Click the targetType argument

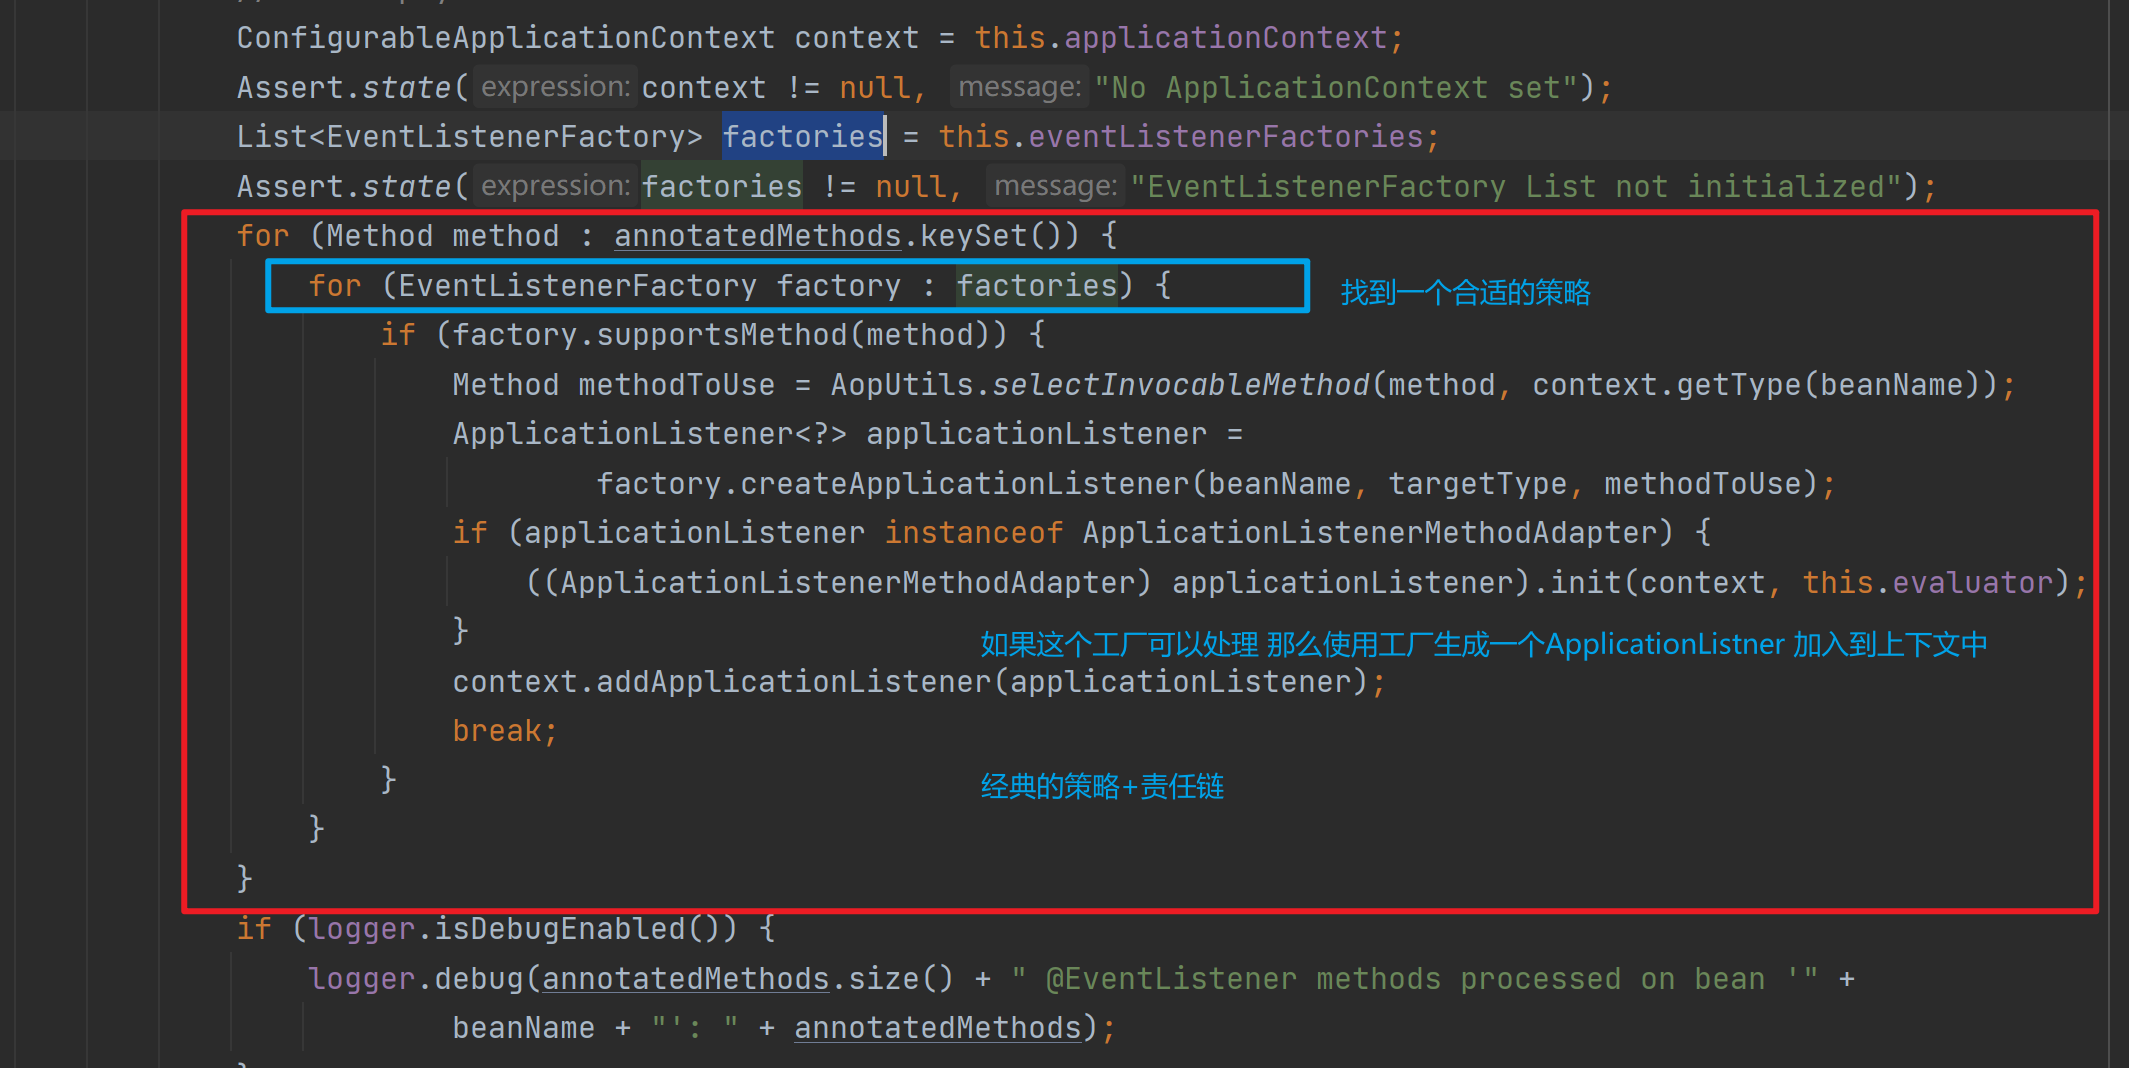1478,484
